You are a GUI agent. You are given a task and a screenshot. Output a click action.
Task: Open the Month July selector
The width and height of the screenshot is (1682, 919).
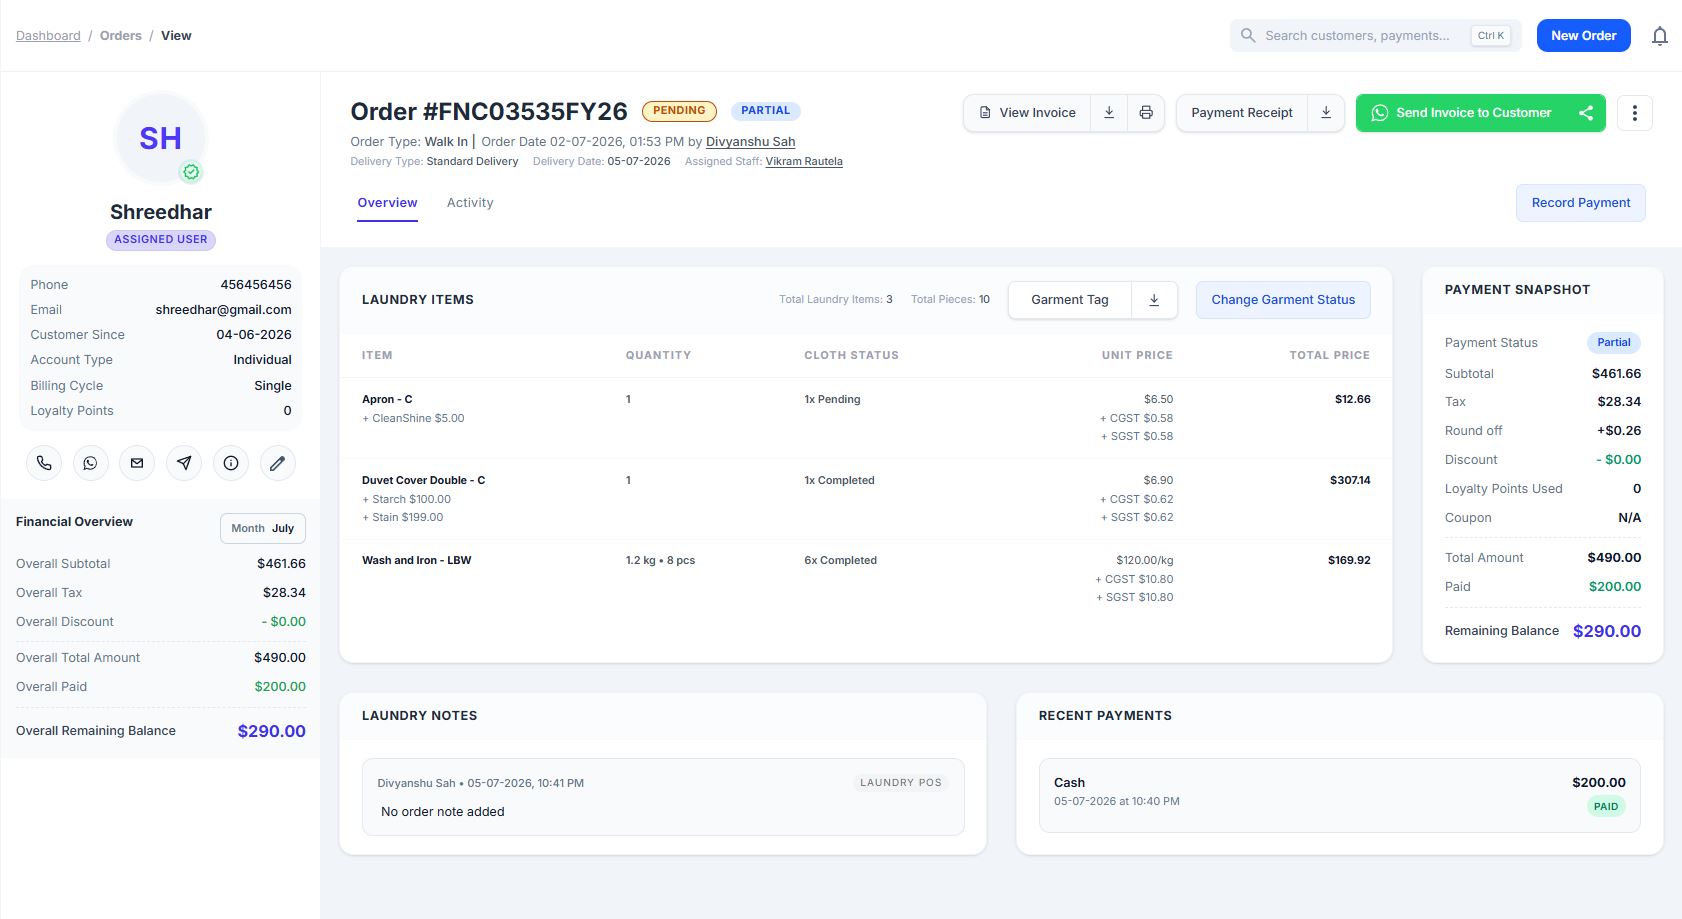(263, 528)
